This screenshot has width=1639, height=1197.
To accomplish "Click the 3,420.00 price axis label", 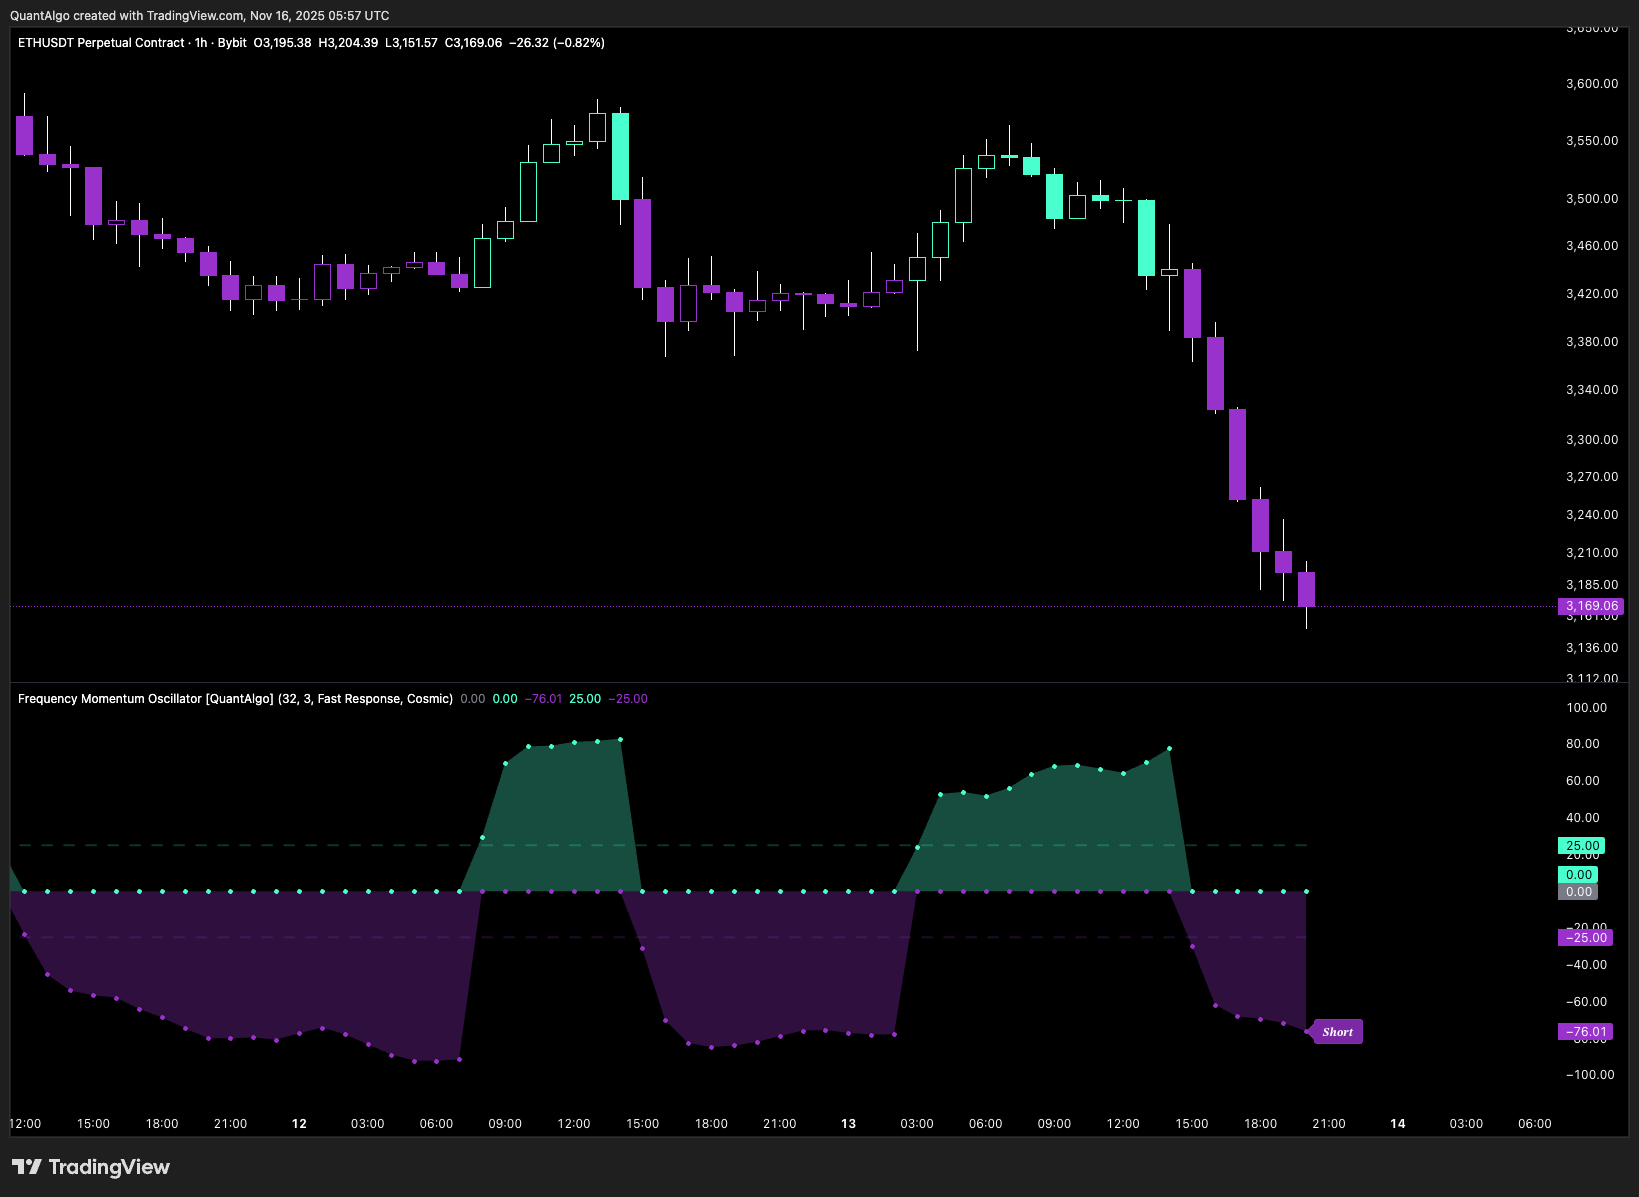I will (x=1592, y=294).
